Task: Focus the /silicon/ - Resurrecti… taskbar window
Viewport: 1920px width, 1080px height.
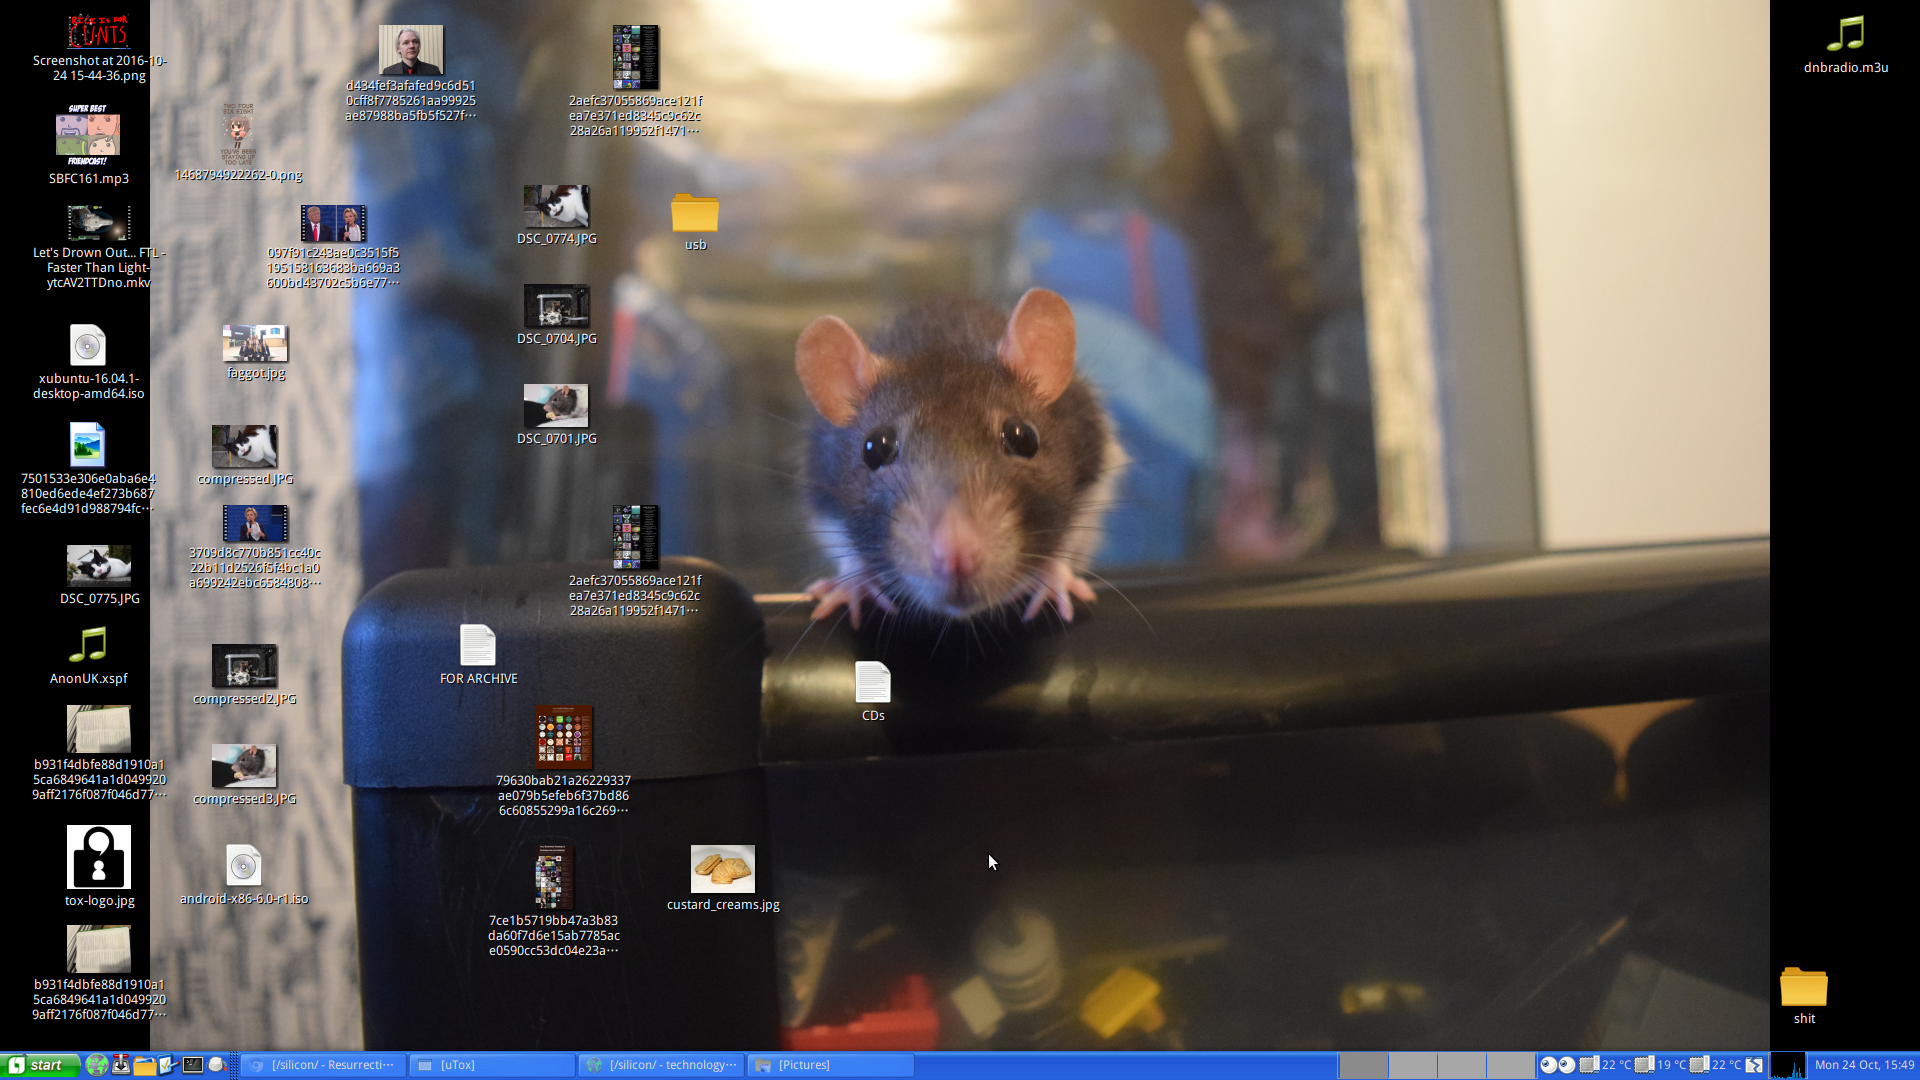Action: (323, 1065)
